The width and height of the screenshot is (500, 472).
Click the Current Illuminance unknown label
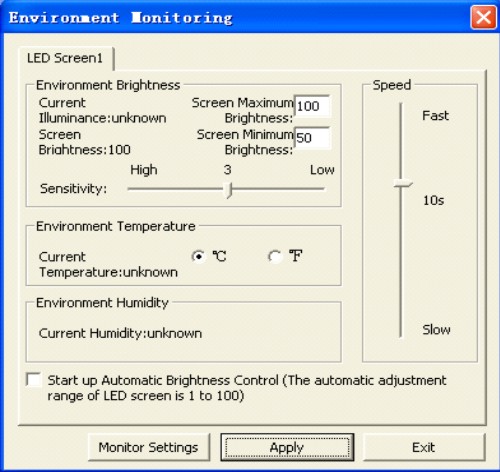(x=102, y=110)
